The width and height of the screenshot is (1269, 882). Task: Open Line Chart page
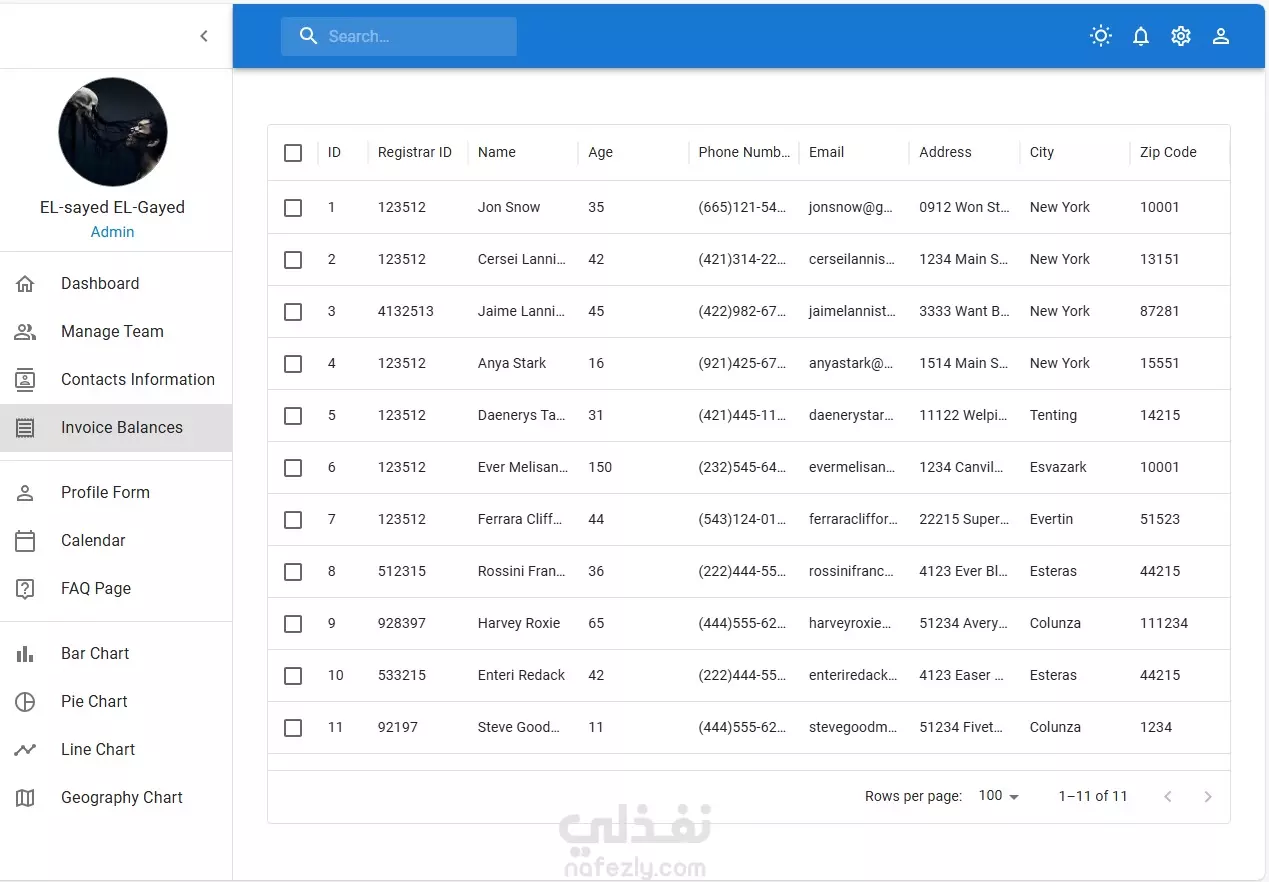click(x=116, y=750)
